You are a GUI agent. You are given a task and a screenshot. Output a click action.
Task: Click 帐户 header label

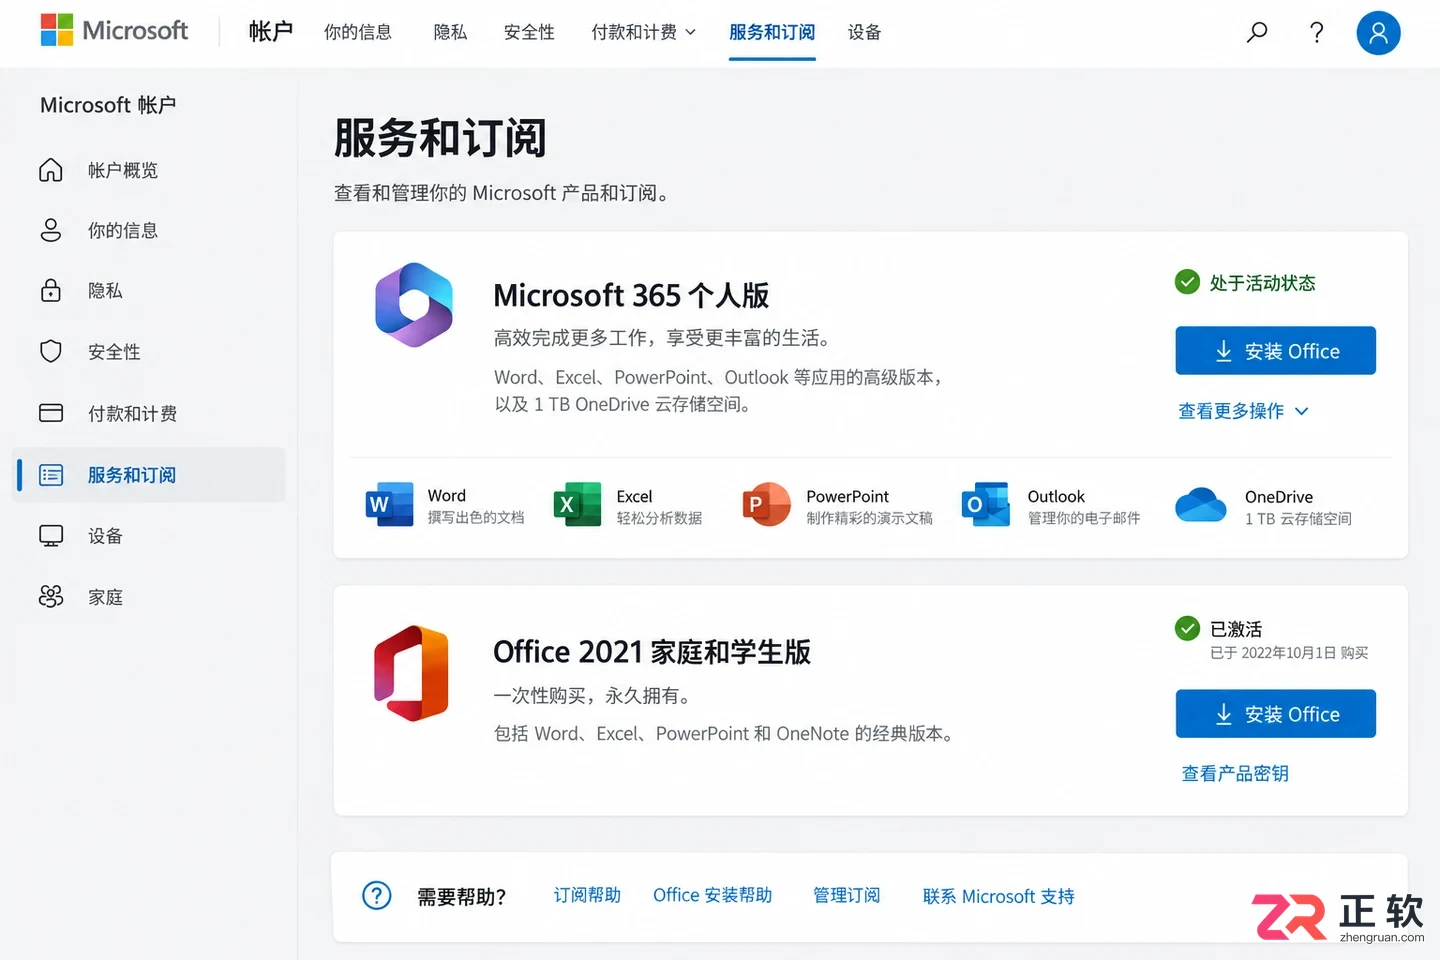270,32
